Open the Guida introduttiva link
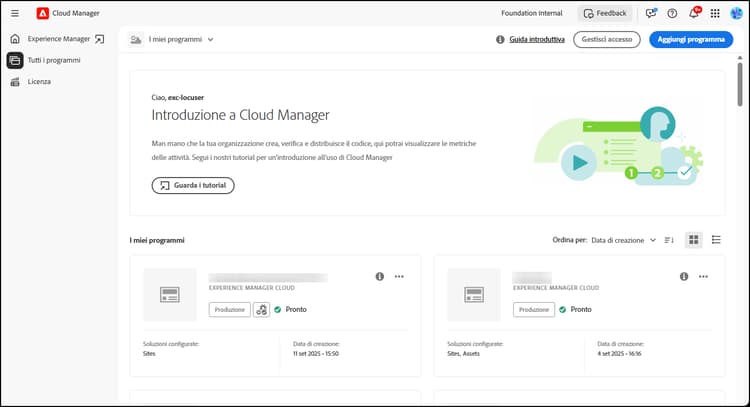Viewport: 750px width, 407px height. (537, 39)
